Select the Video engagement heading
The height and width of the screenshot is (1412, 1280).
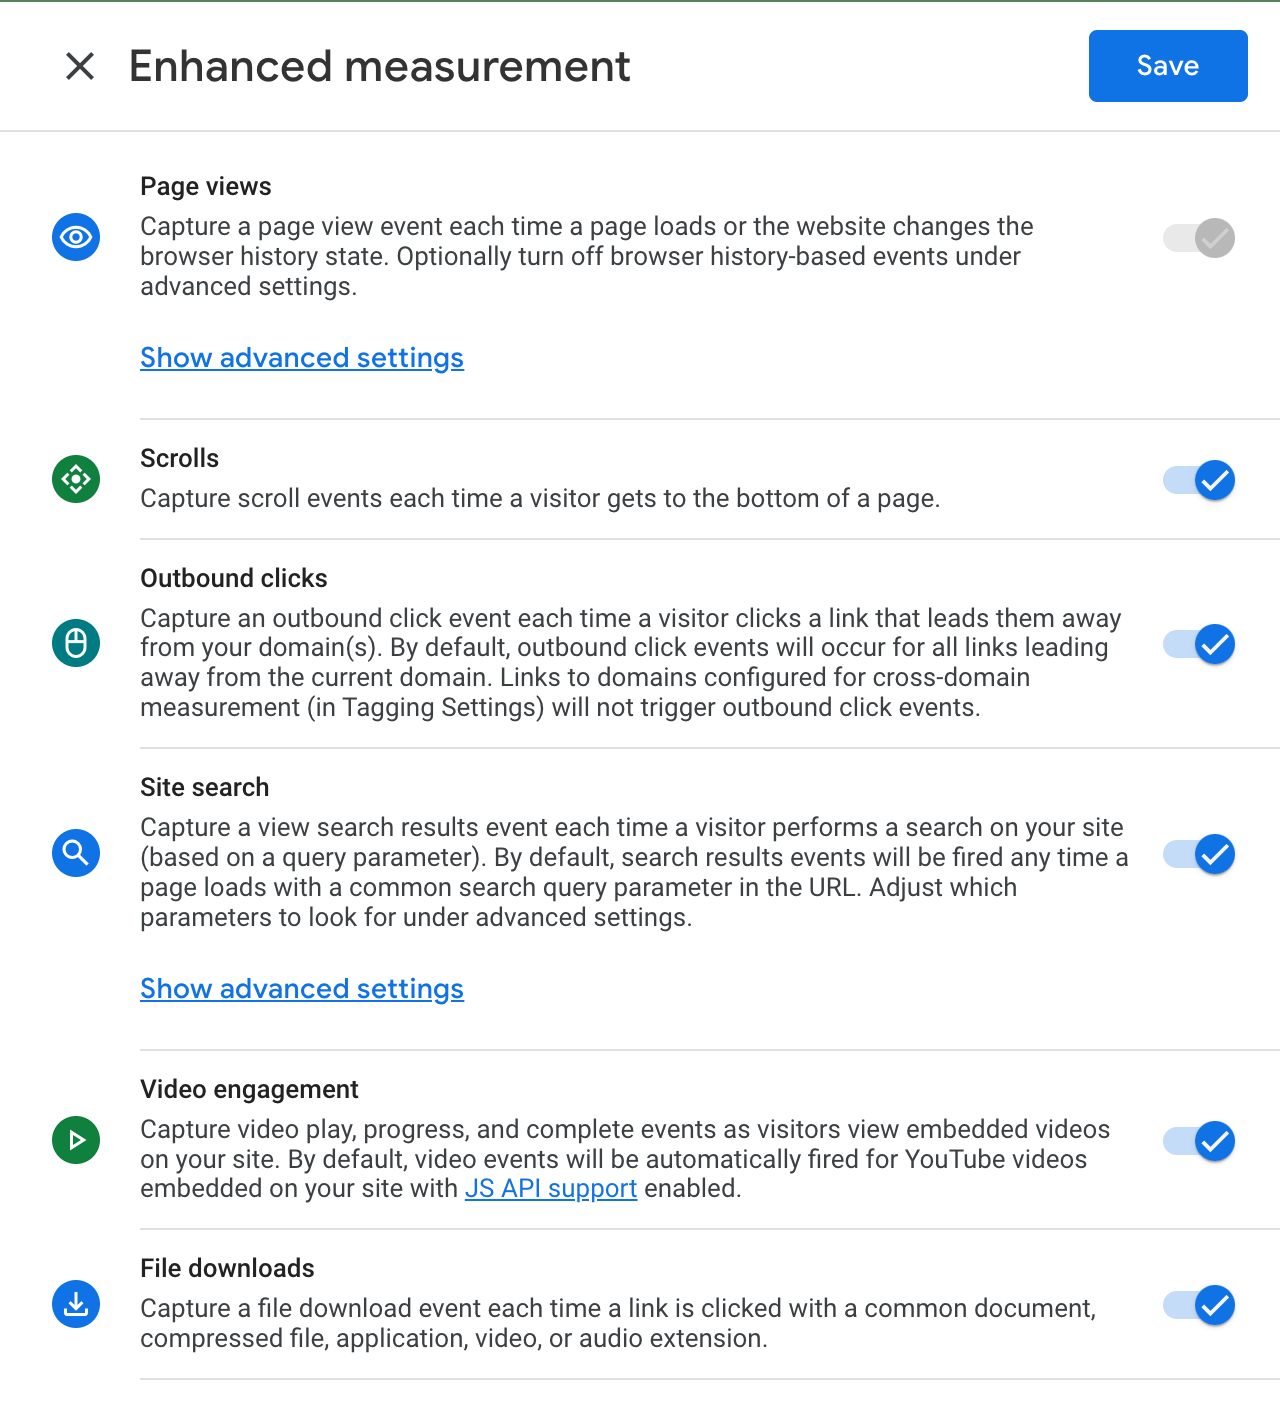(x=249, y=1089)
